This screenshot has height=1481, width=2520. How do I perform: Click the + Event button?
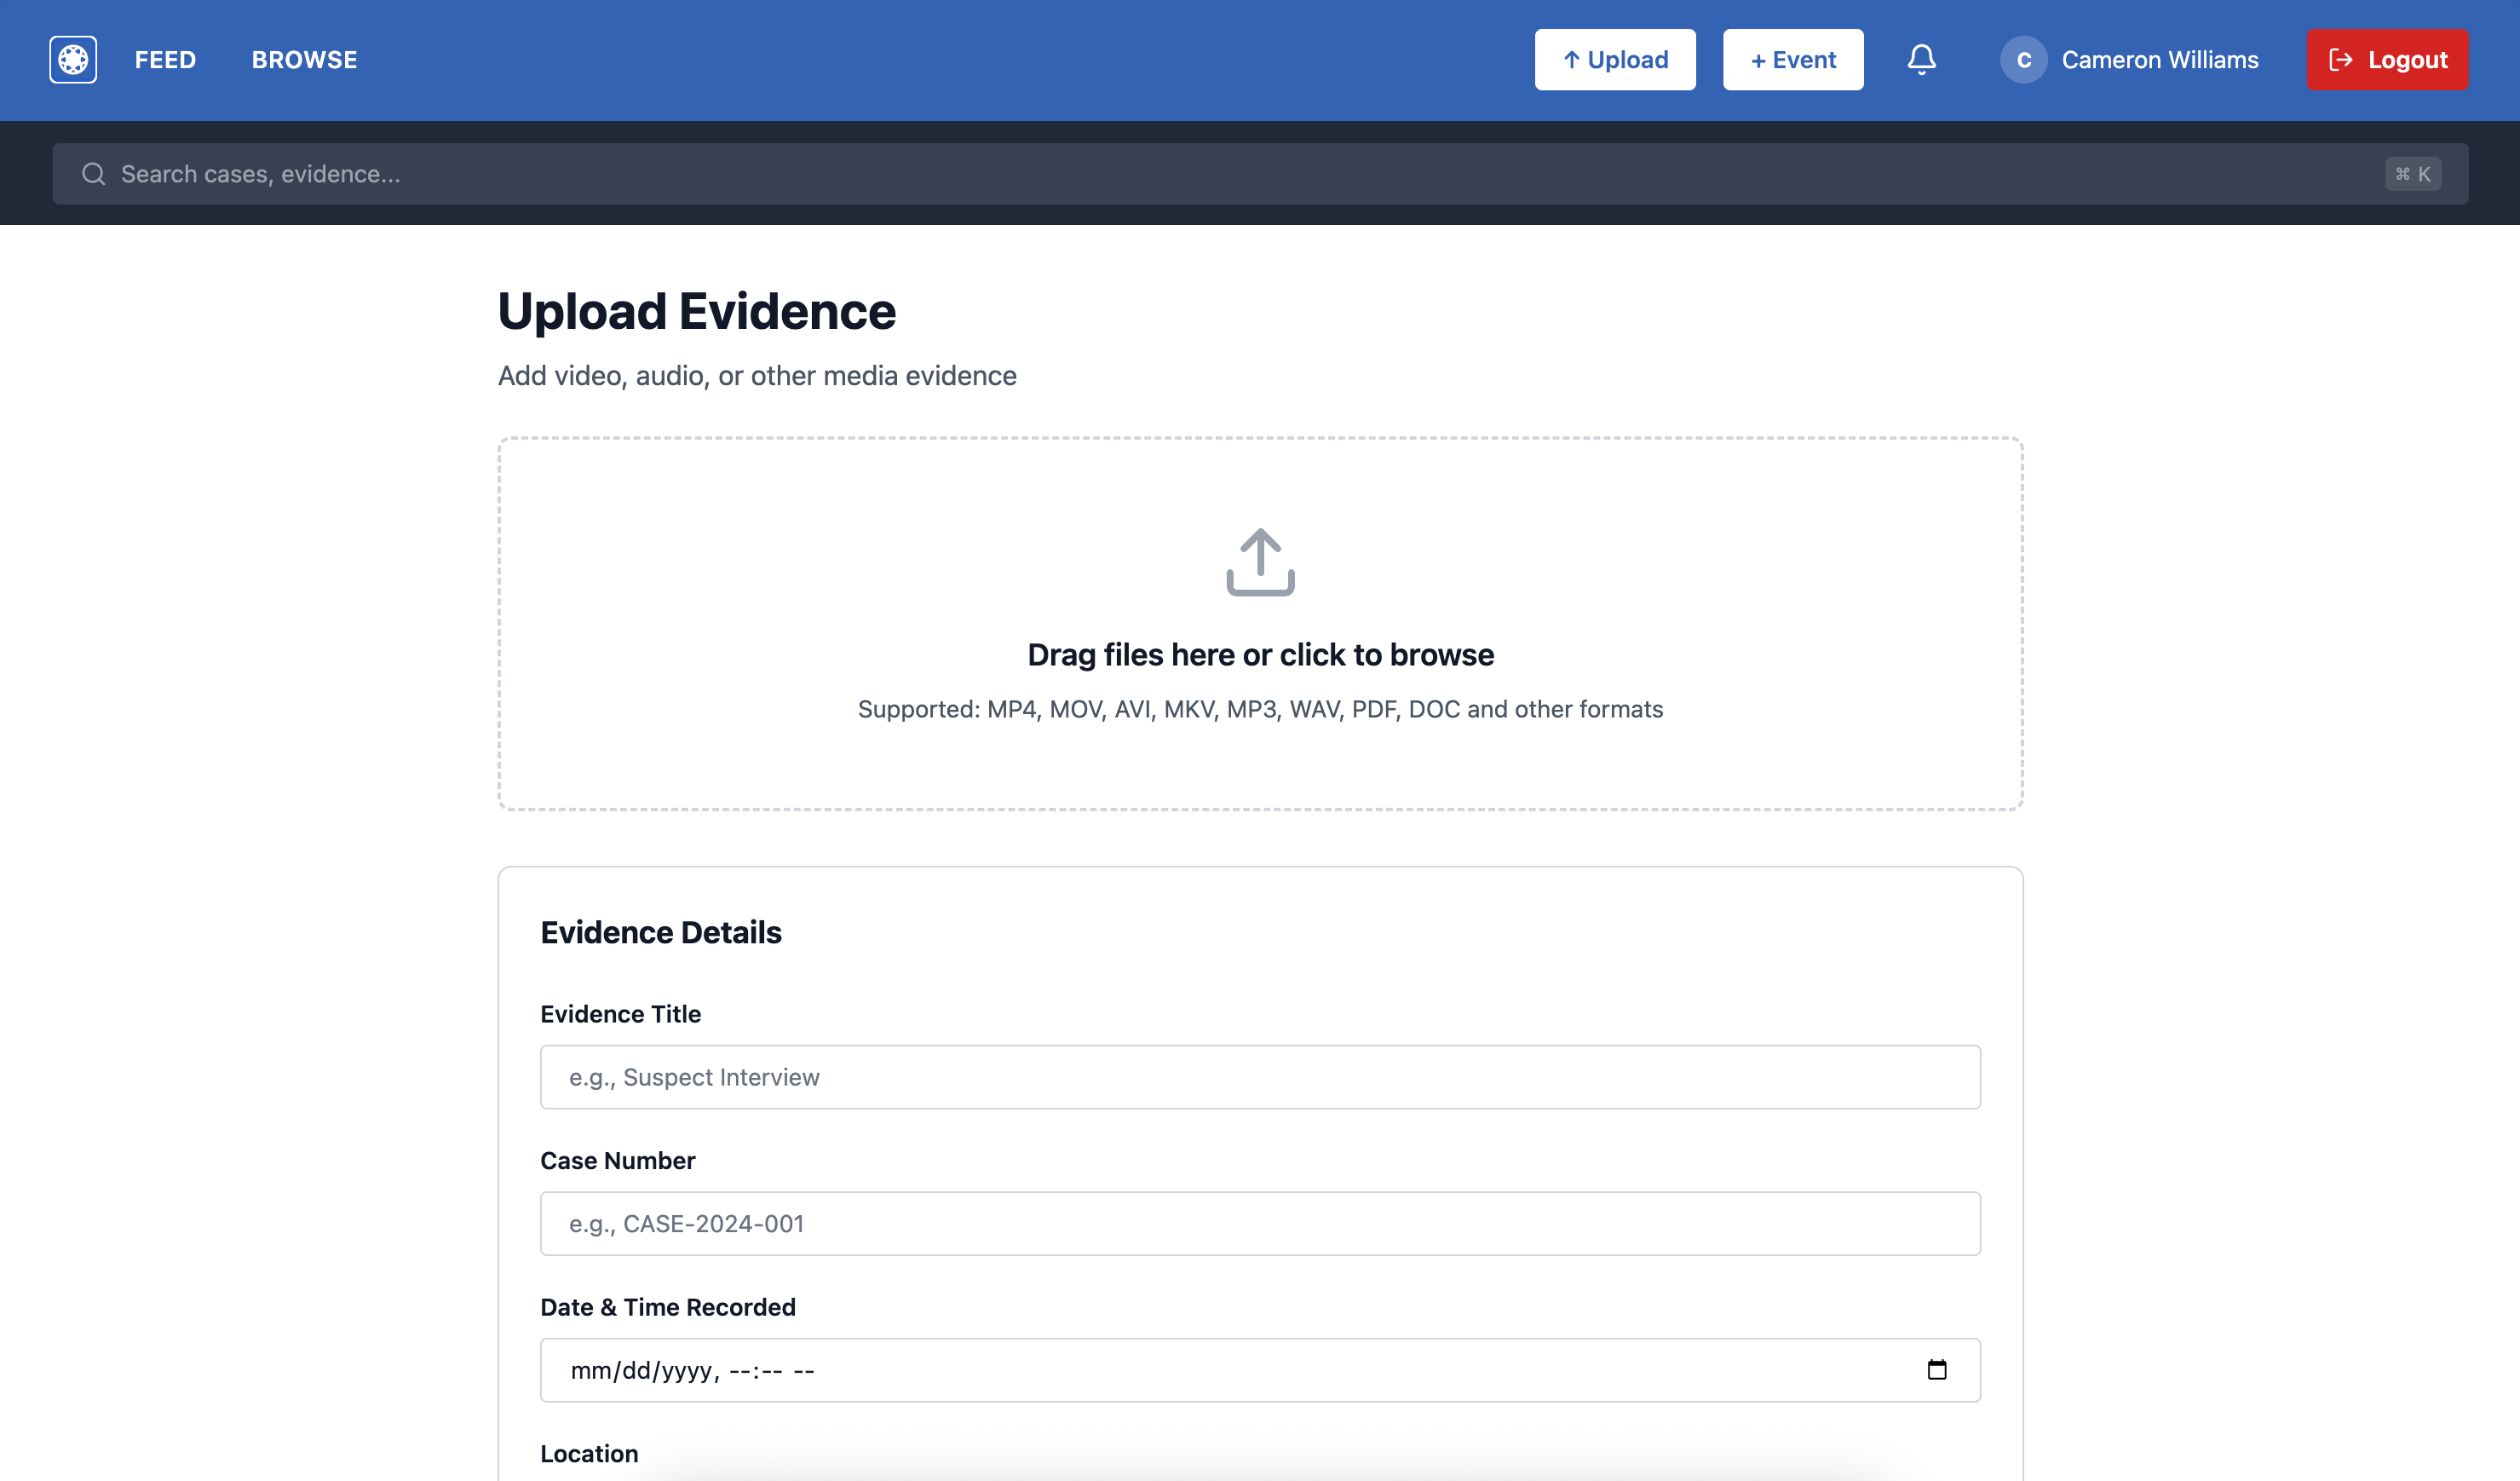[x=1792, y=59]
